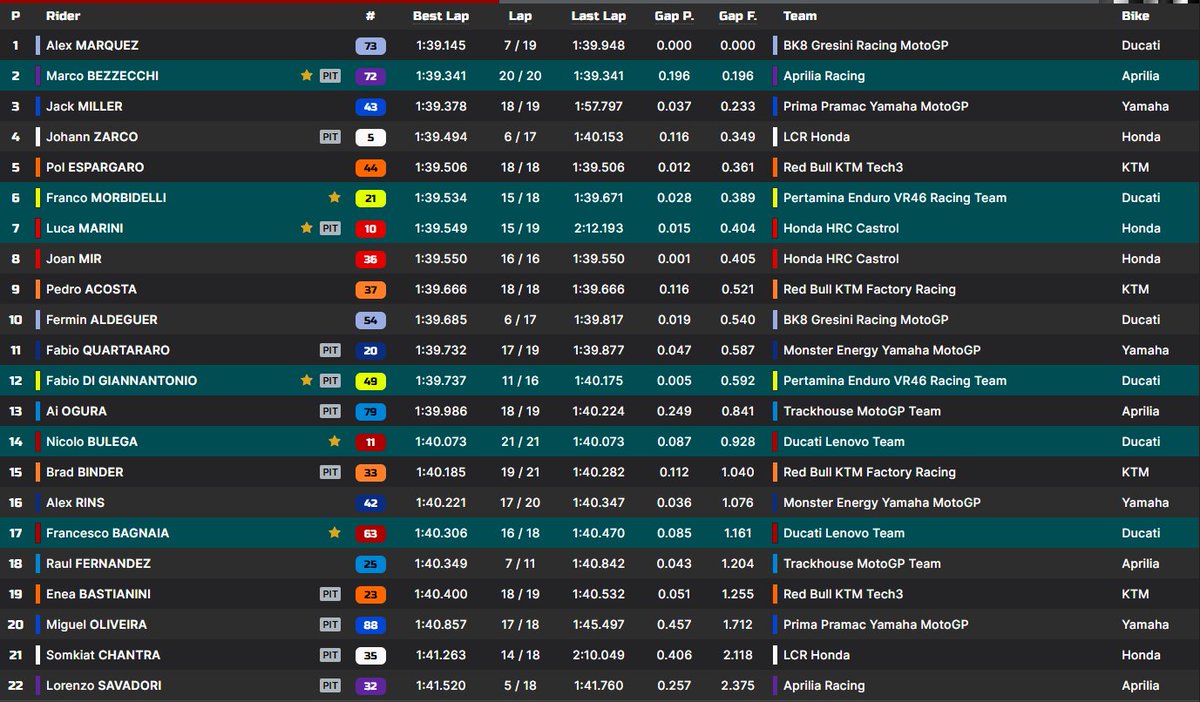Select rider name Alex RINS
The image size is (1200, 702).
75,503
